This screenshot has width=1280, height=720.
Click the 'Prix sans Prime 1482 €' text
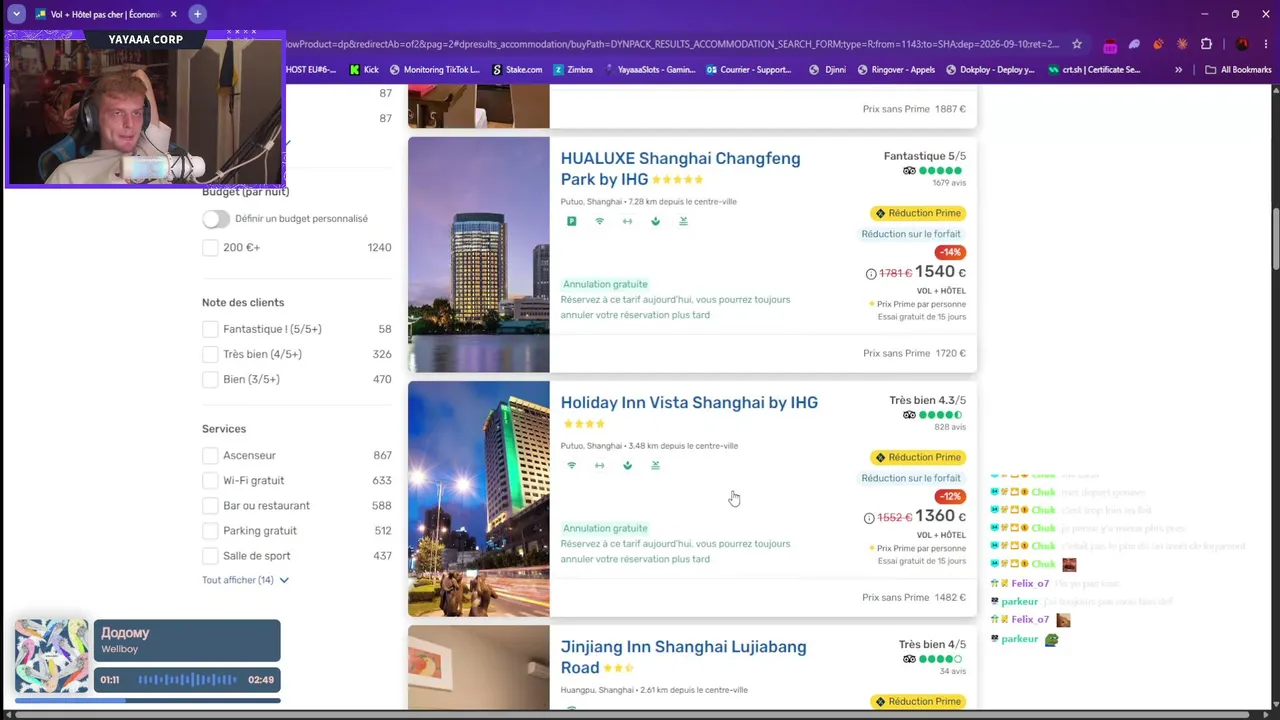coord(914,597)
